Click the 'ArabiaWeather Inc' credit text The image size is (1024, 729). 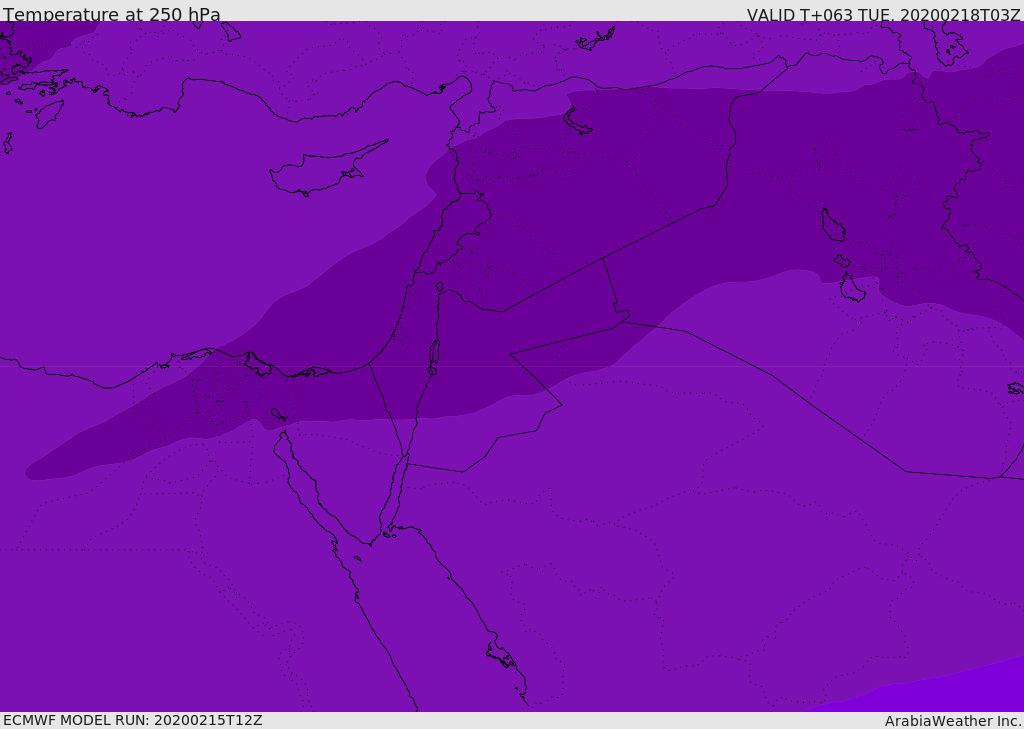953,721
